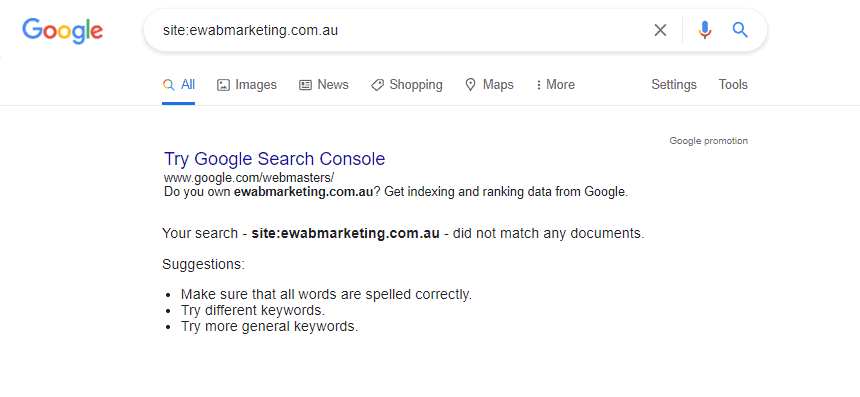Open the Tools filter options
The image size is (860, 397).
(733, 85)
